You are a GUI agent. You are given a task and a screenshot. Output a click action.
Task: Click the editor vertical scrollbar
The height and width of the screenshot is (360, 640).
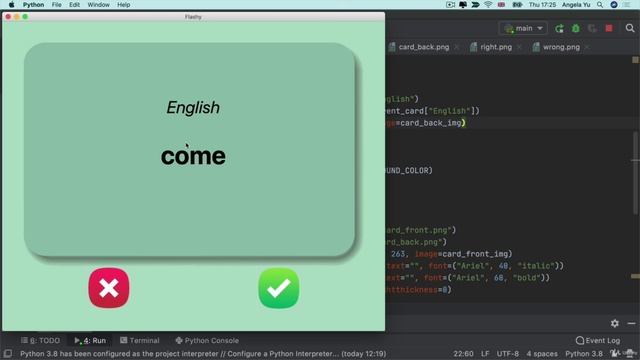(x=636, y=173)
